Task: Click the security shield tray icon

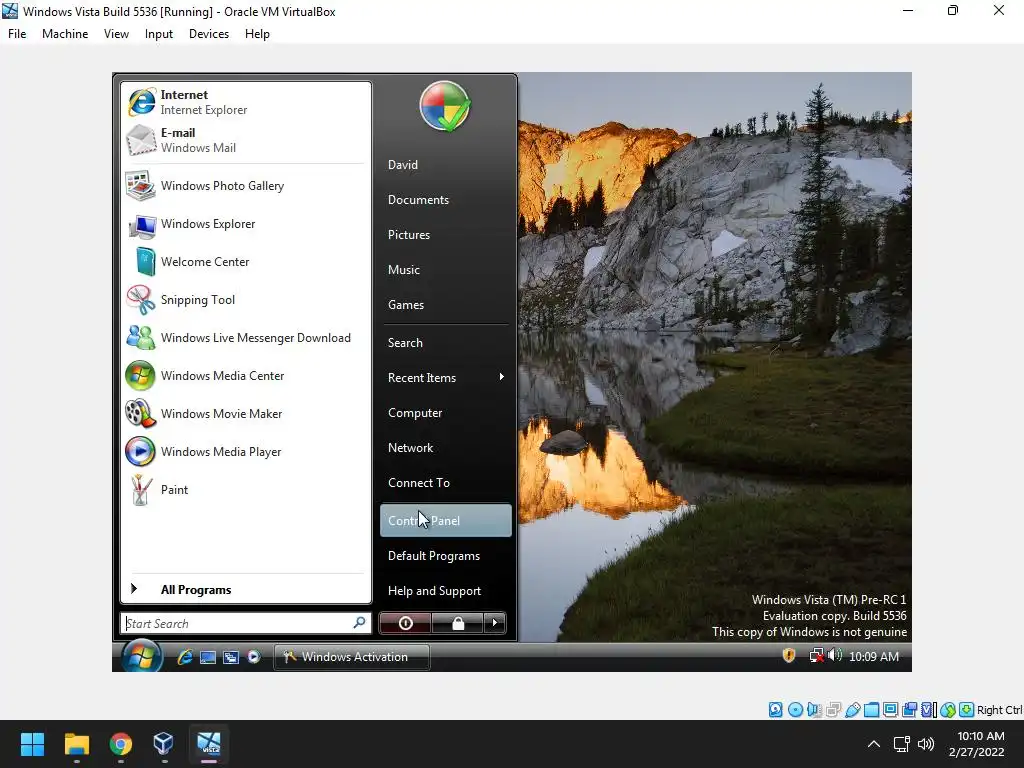Action: (789, 655)
